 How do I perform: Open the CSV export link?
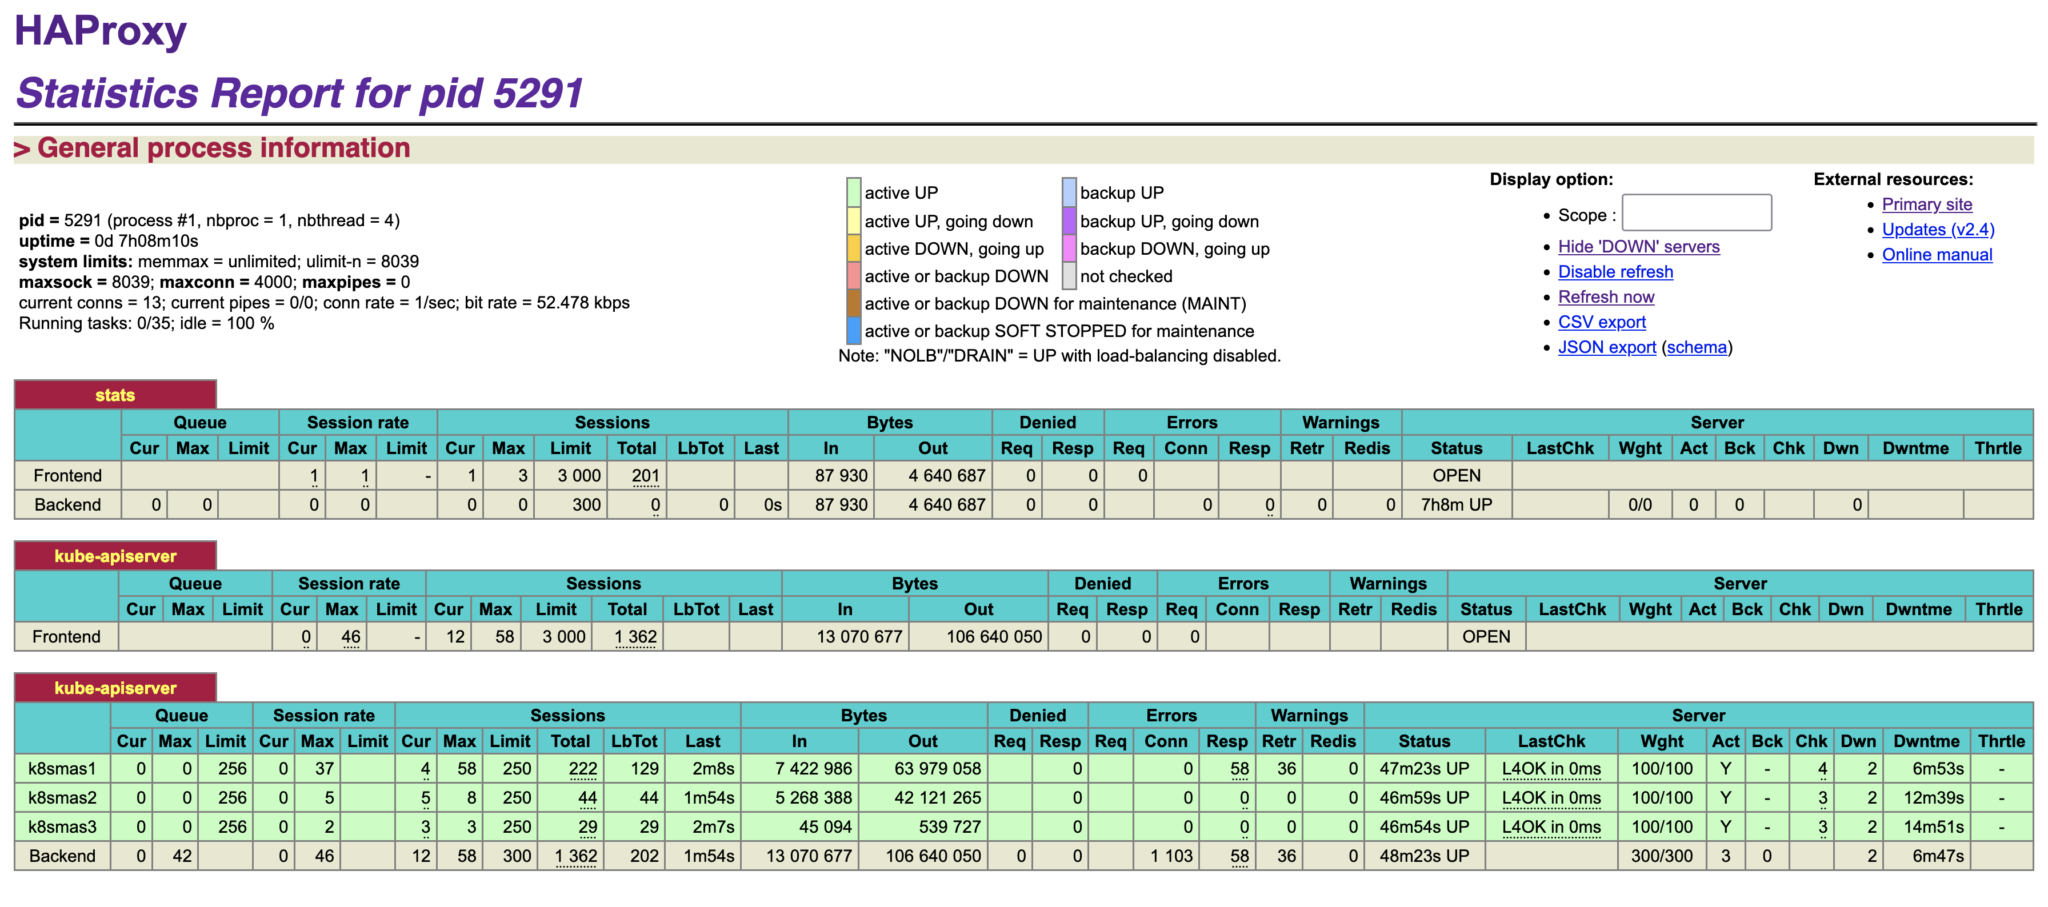click(x=1601, y=322)
